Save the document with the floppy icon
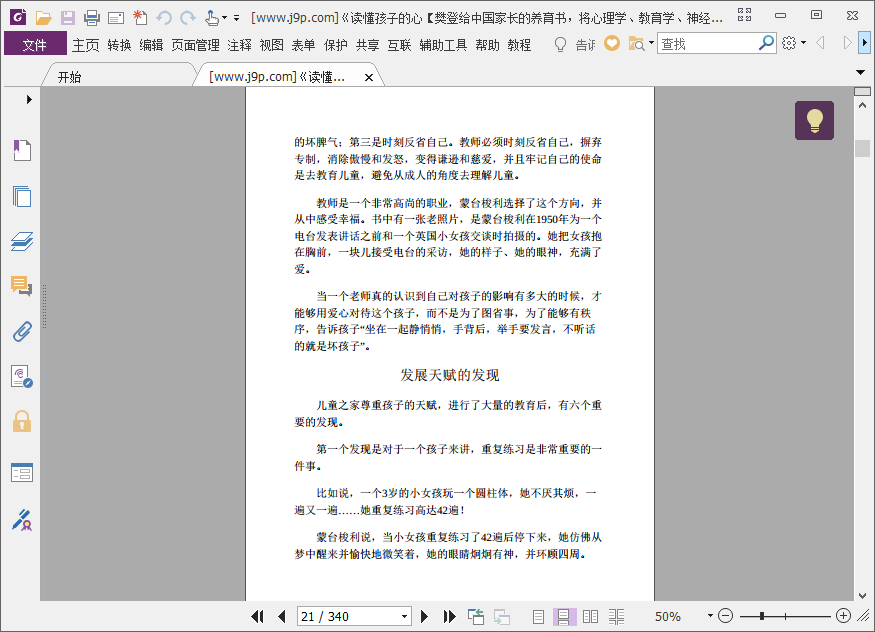This screenshot has width=875, height=632. pos(68,18)
